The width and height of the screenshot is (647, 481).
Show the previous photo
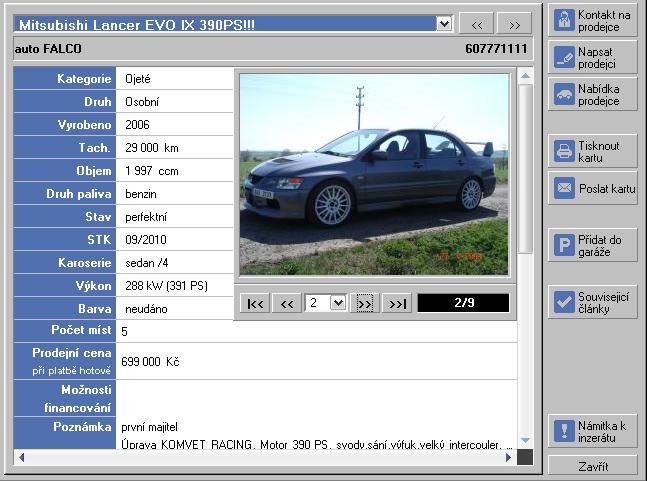coord(287,303)
